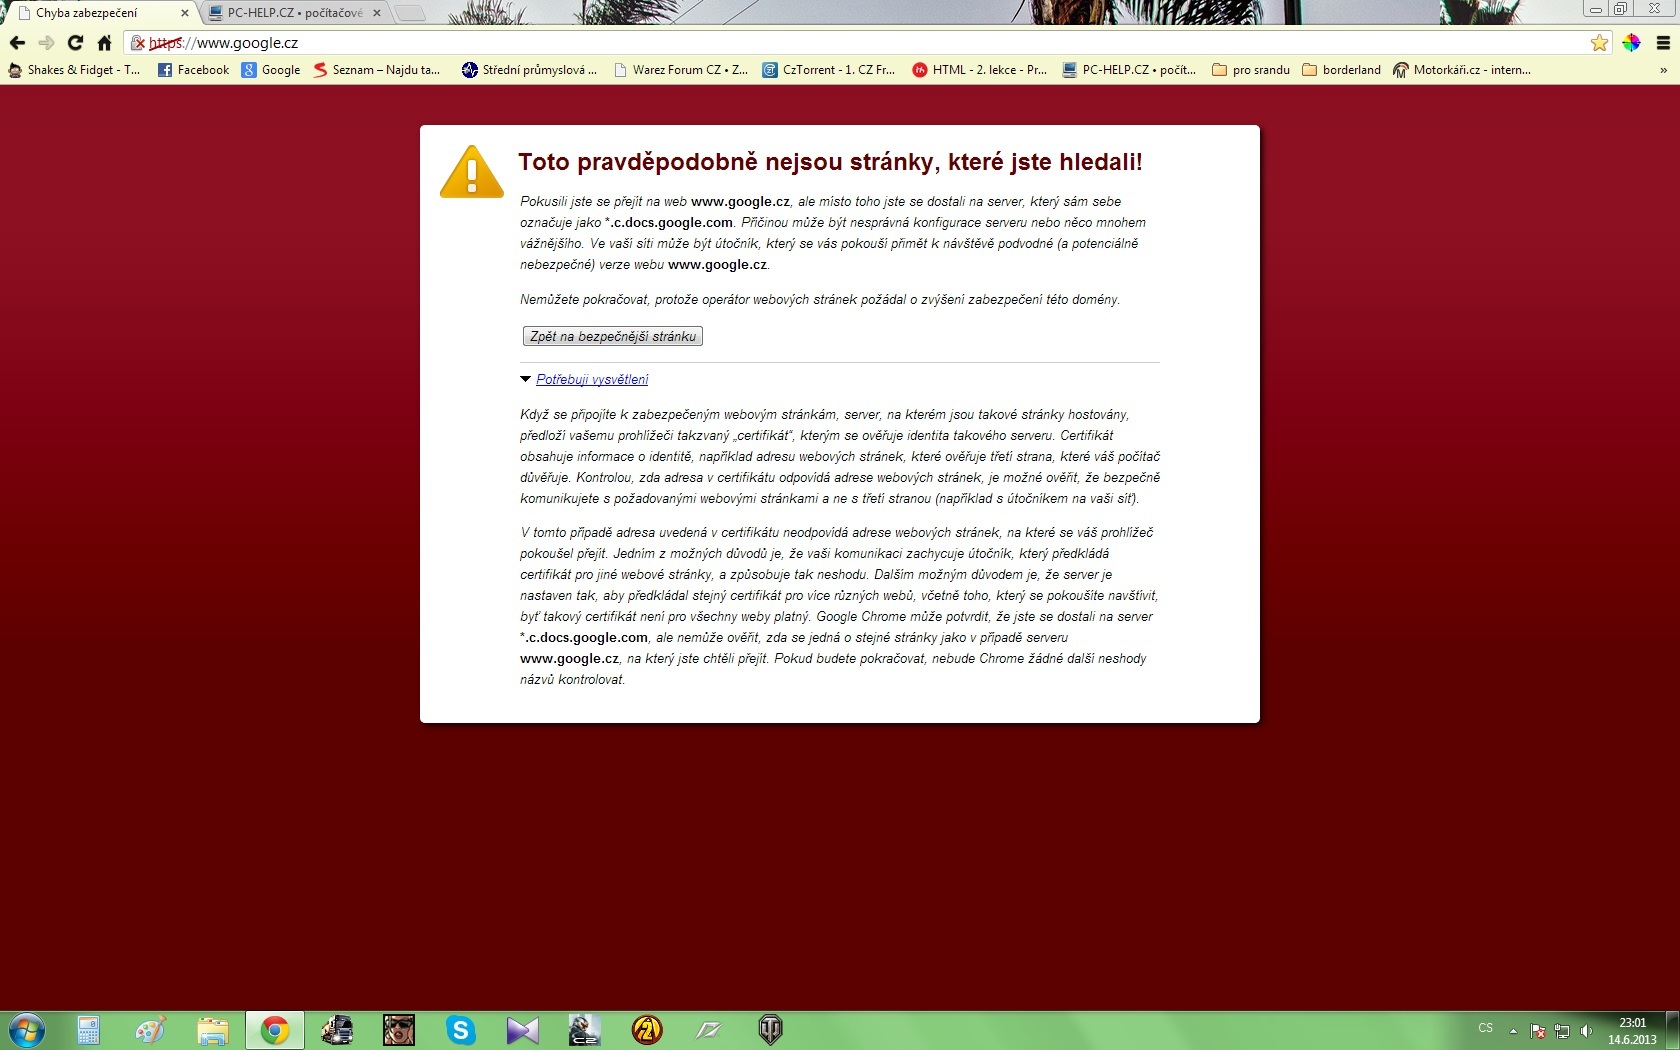Open Seznam – Najdu ta... bookmark

[x=376, y=70]
